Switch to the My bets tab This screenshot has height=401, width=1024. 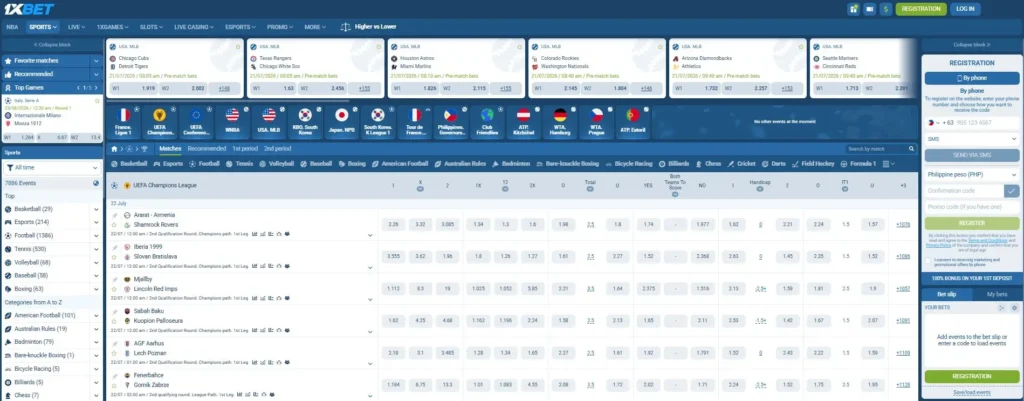997,295
